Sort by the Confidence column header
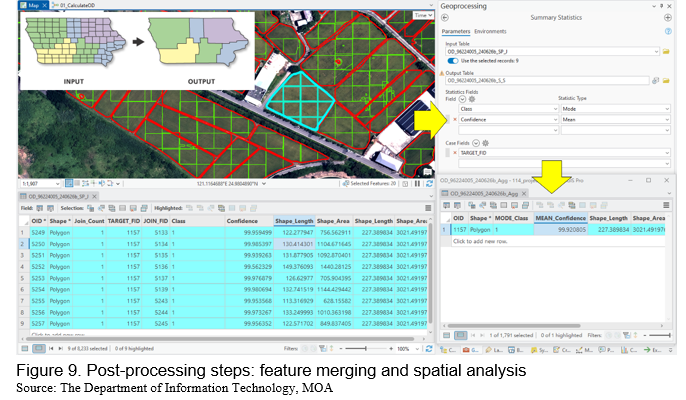The image size is (686, 400). click(x=242, y=221)
